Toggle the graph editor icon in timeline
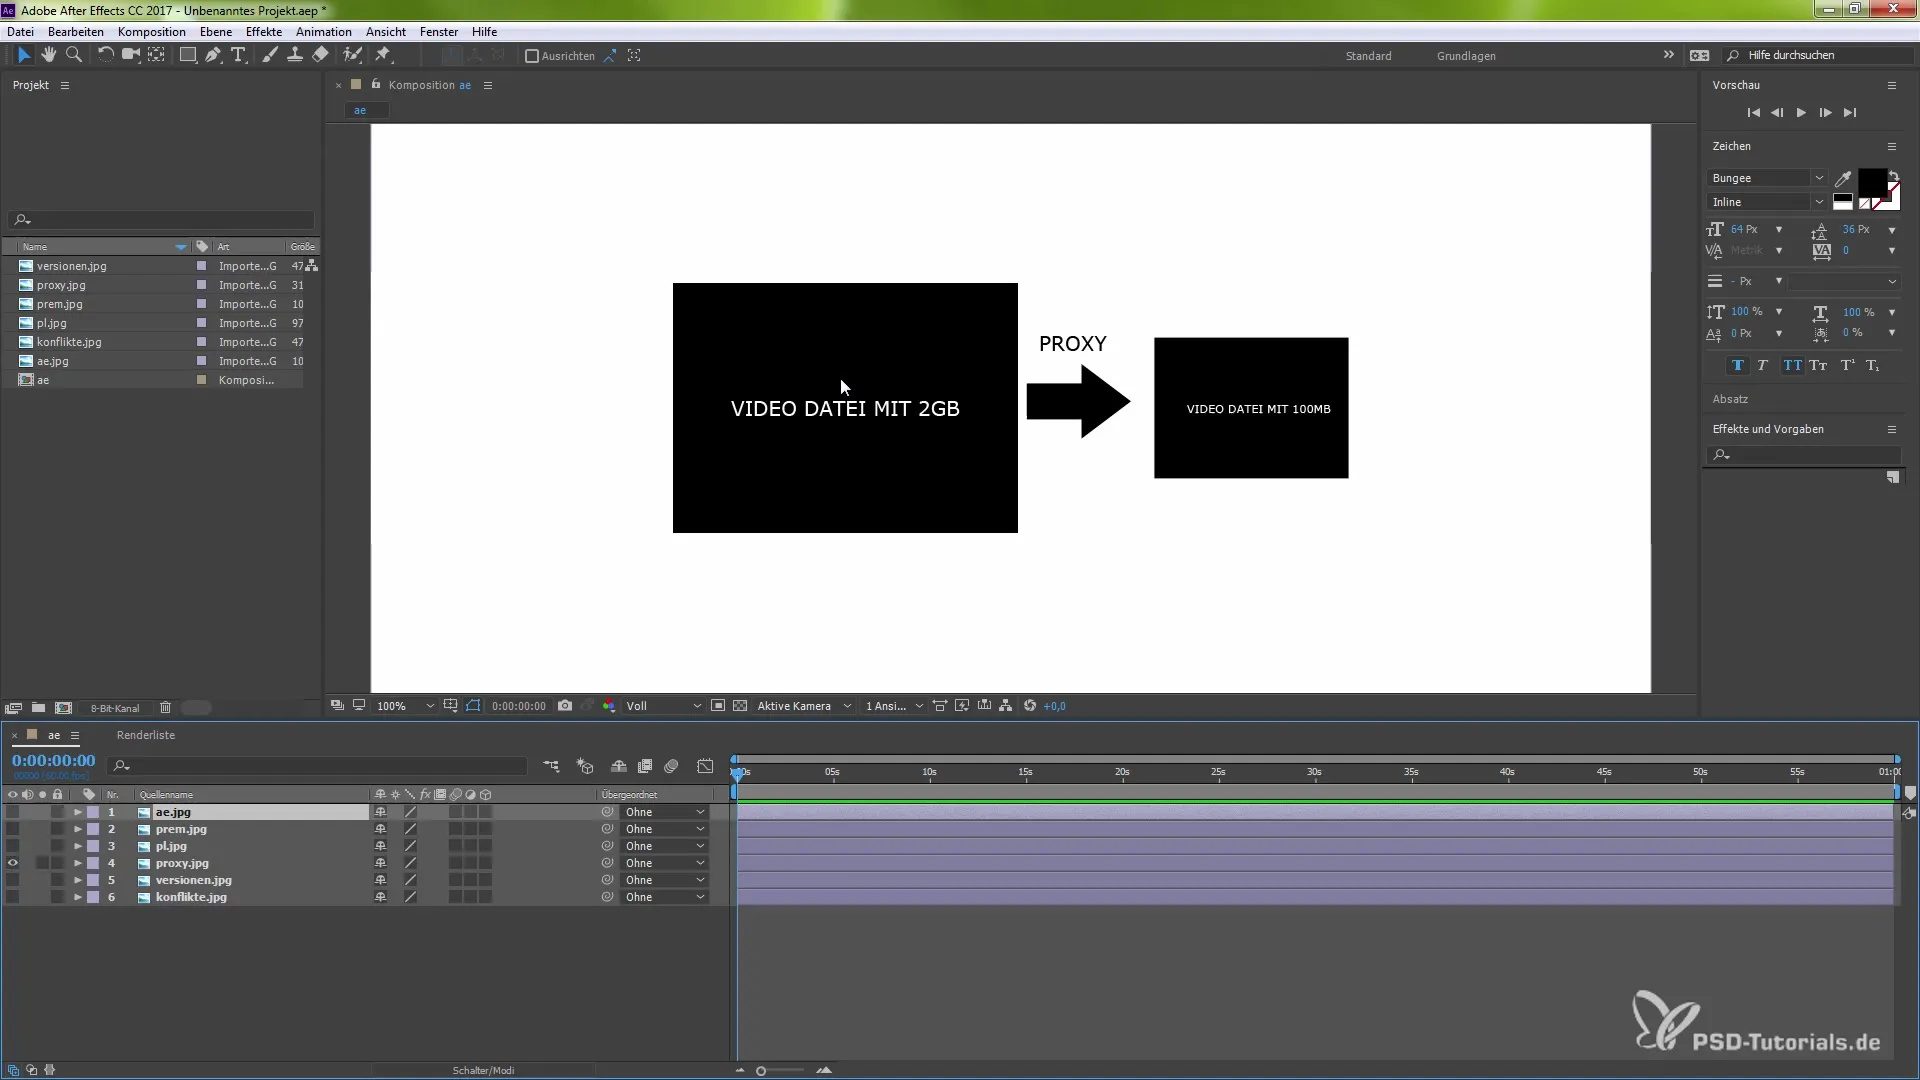 [x=705, y=766]
